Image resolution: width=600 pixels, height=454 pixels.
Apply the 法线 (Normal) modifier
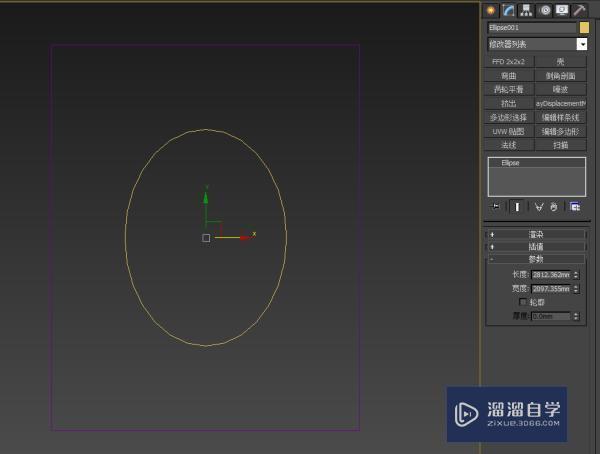[509, 145]
